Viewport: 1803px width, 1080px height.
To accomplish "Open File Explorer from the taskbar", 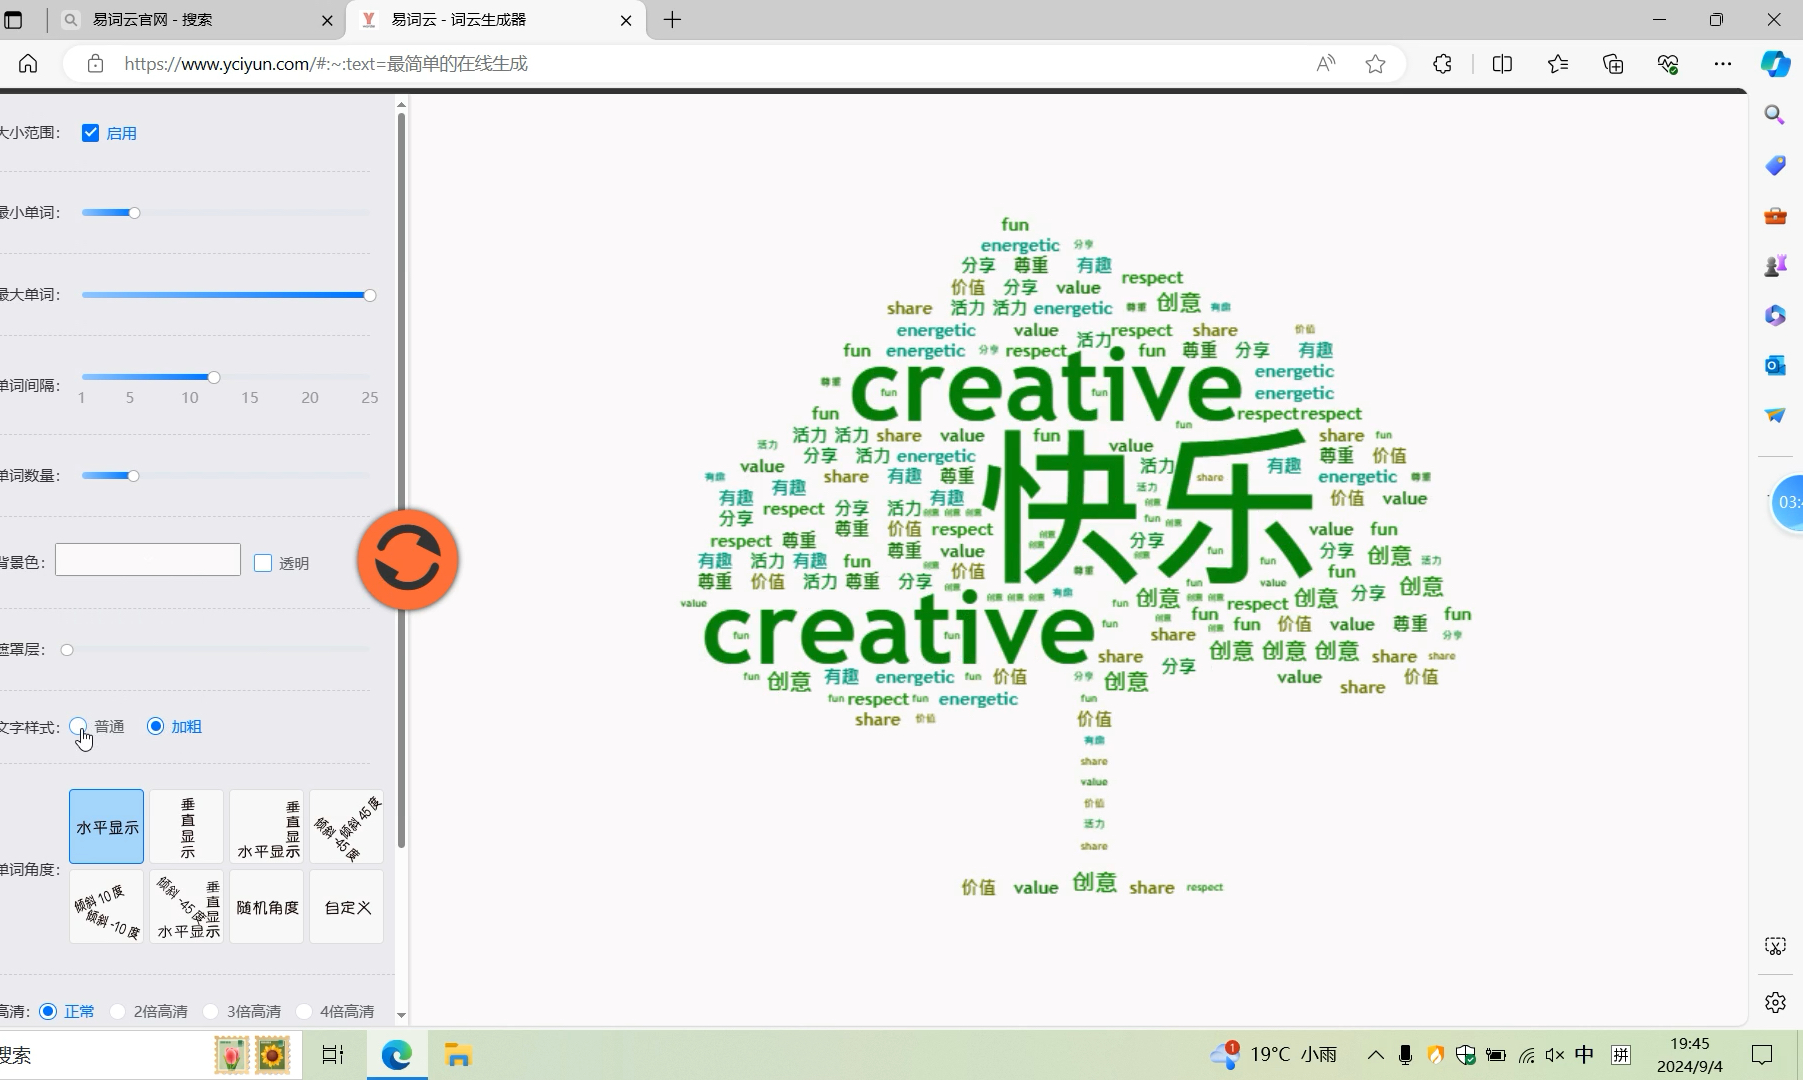I will (457, 1055).
